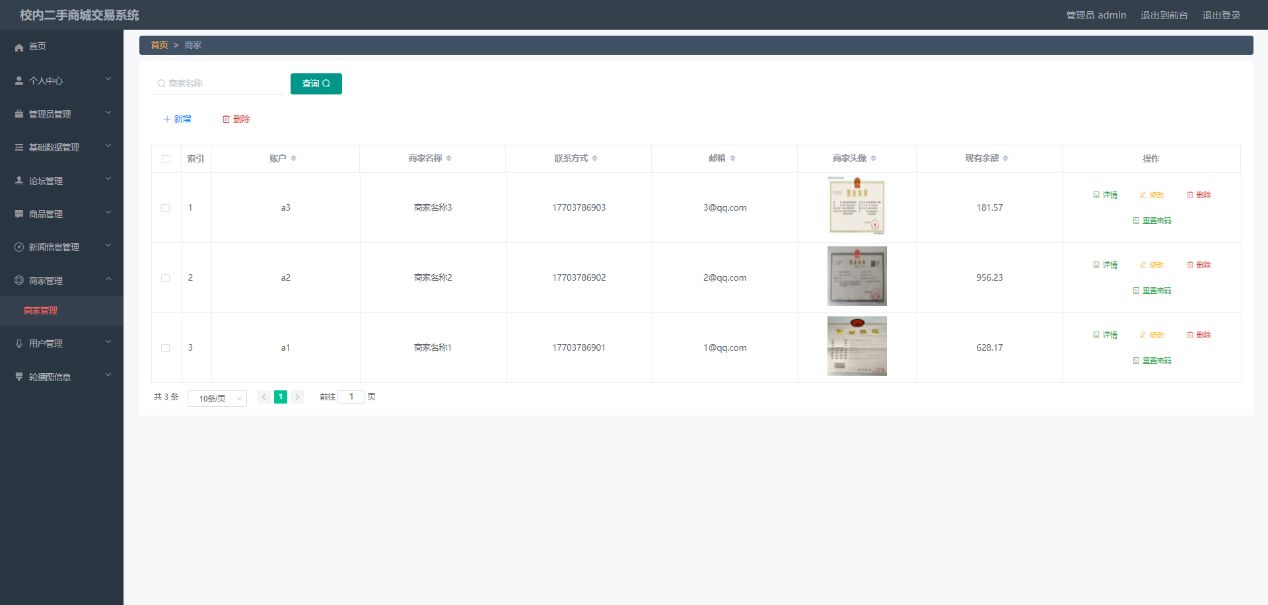This screenshot has height=605, width=1268.
Task: Click the 校内二手商城交易系统 title
Action: 80,15
